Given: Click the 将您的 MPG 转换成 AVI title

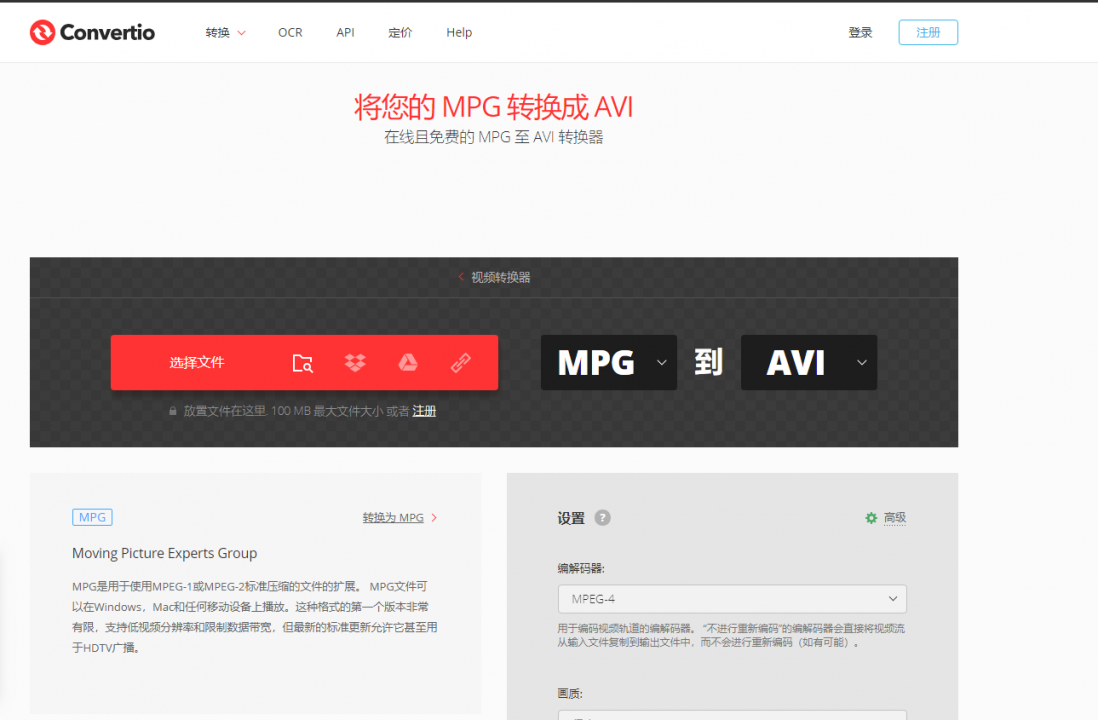Looking at the screenshot, I should tap(494, 107).
